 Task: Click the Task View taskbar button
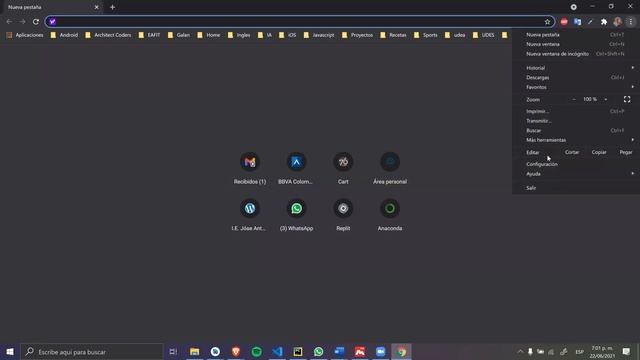[173, 351]
